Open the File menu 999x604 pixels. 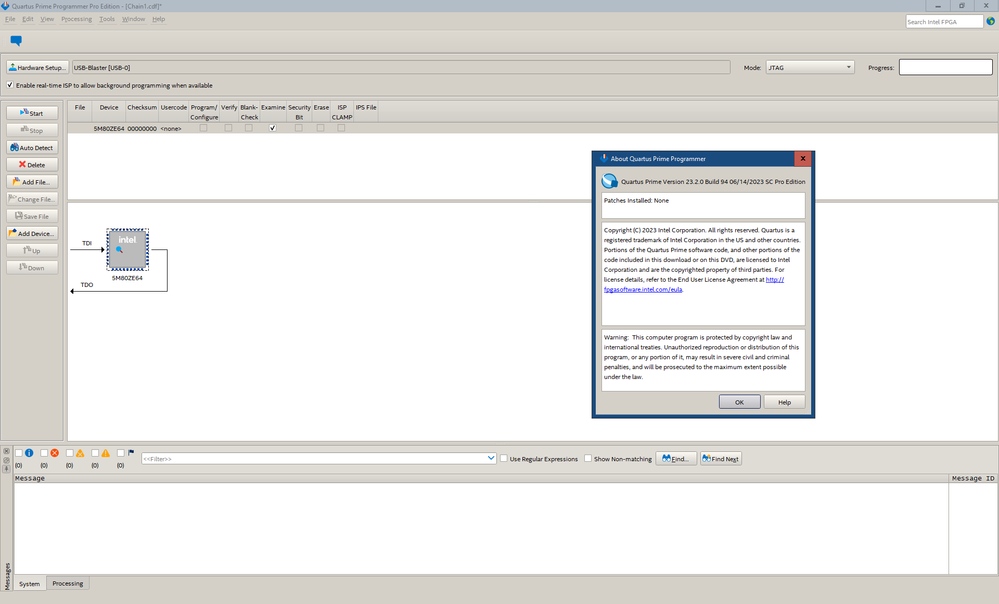10,19
